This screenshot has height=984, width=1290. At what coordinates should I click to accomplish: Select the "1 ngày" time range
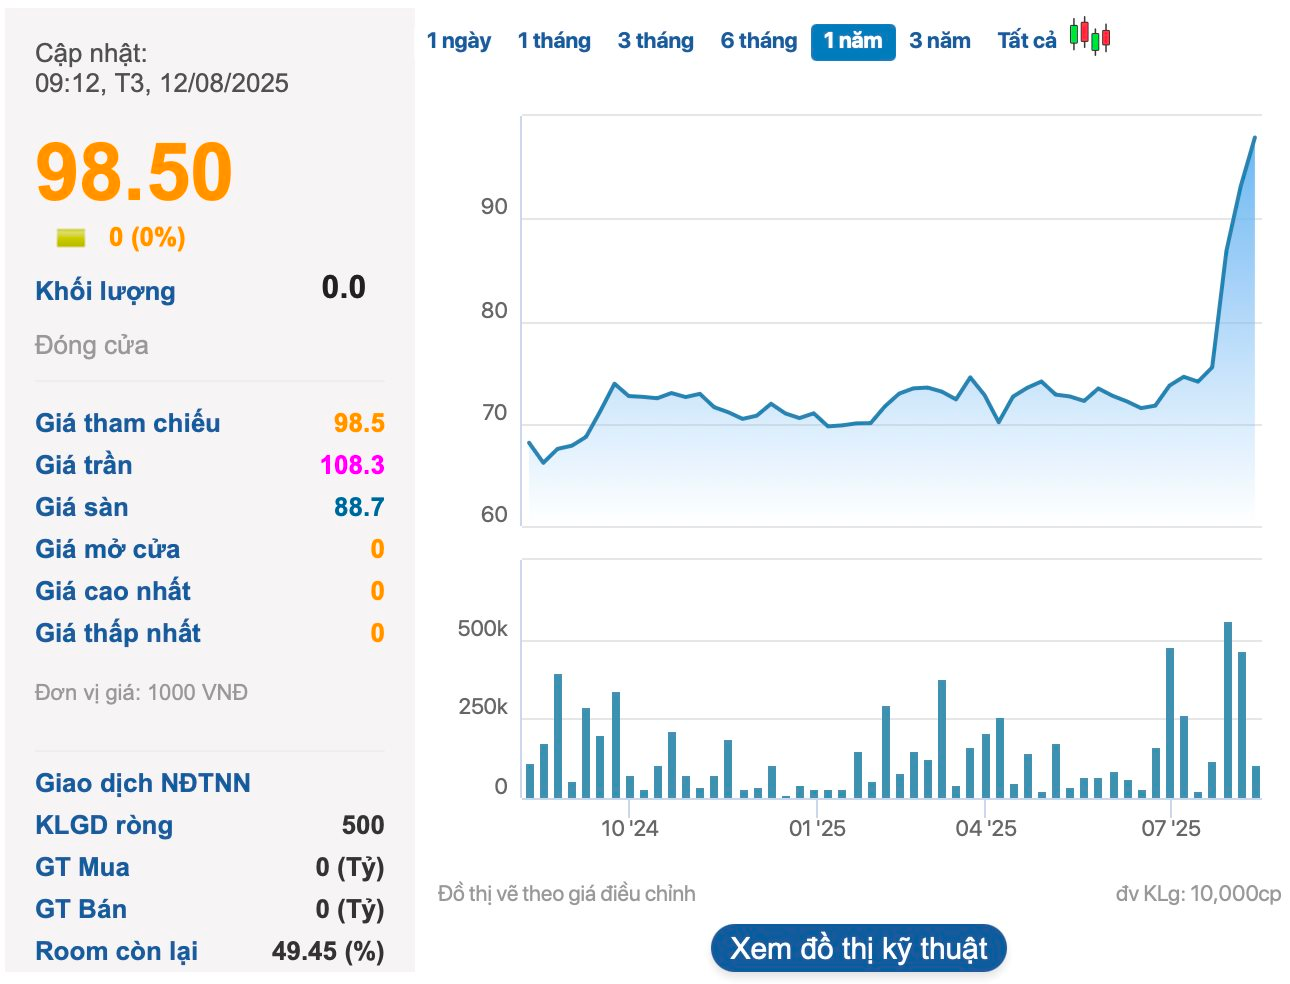click(x=459, y=40)
